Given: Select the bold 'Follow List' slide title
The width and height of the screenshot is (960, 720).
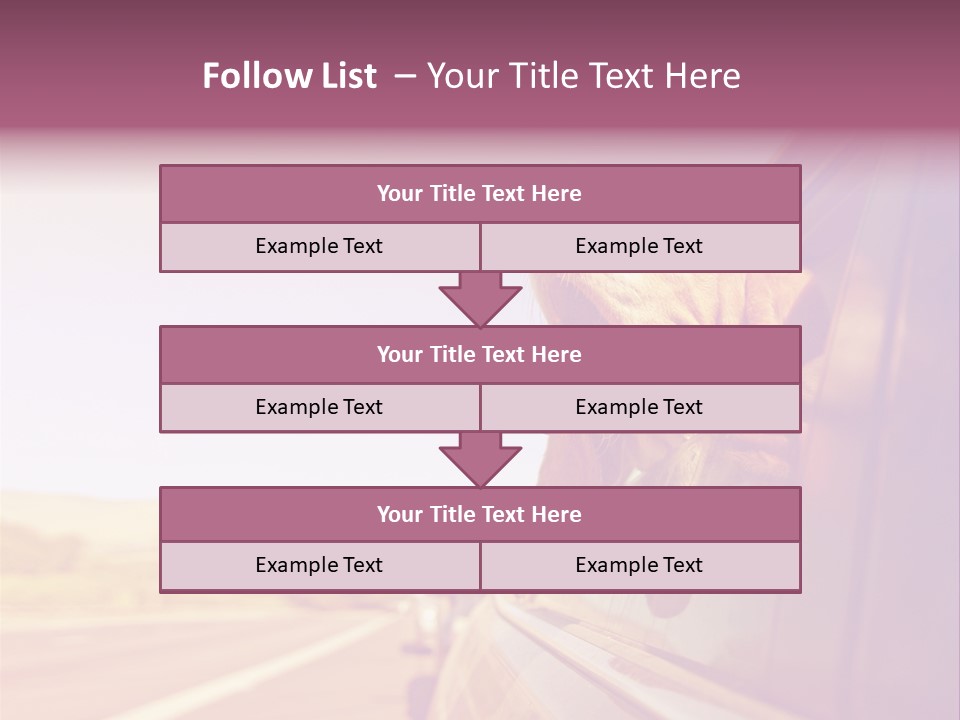Looking at the screenshot, I should [290, 76].
